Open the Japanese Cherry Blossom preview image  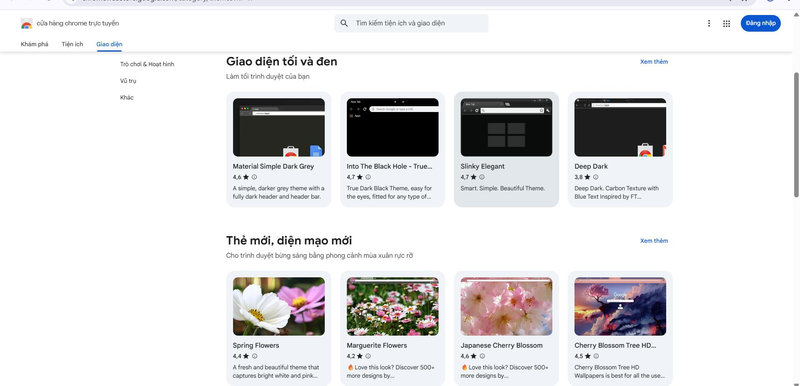506,306
